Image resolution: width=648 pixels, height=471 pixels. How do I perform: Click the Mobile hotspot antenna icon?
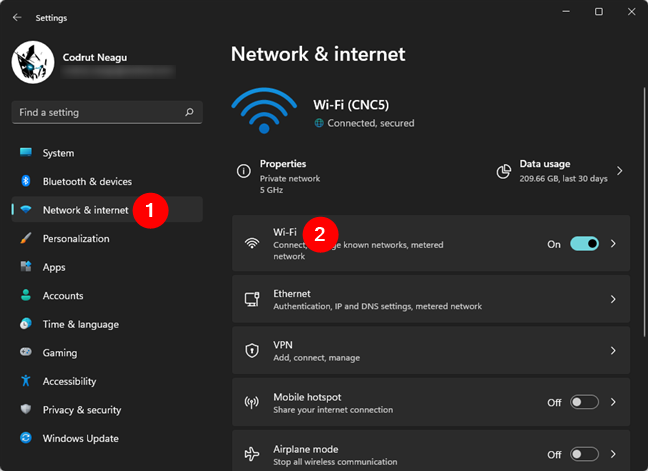point(252,402)
